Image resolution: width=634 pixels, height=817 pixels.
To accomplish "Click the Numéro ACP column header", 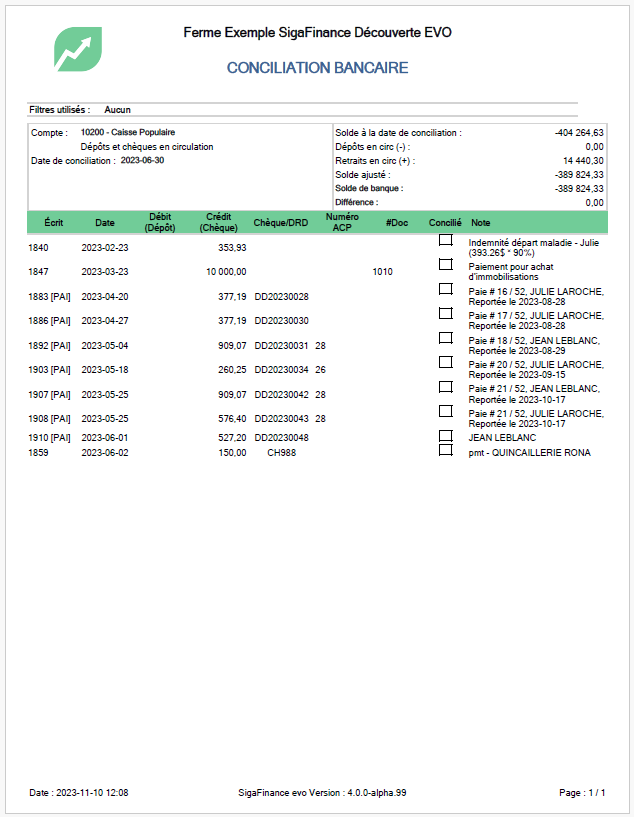I will click(x=342, y=222).
